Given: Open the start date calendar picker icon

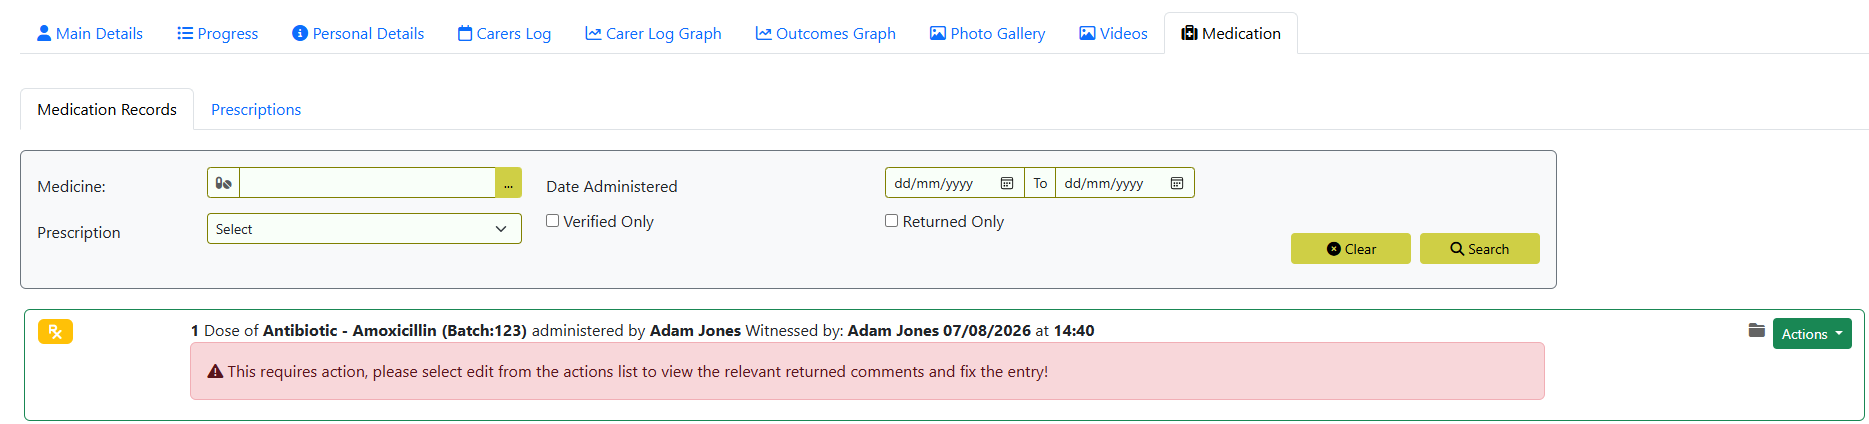Looking at the screenshot, I should 1007,183.
